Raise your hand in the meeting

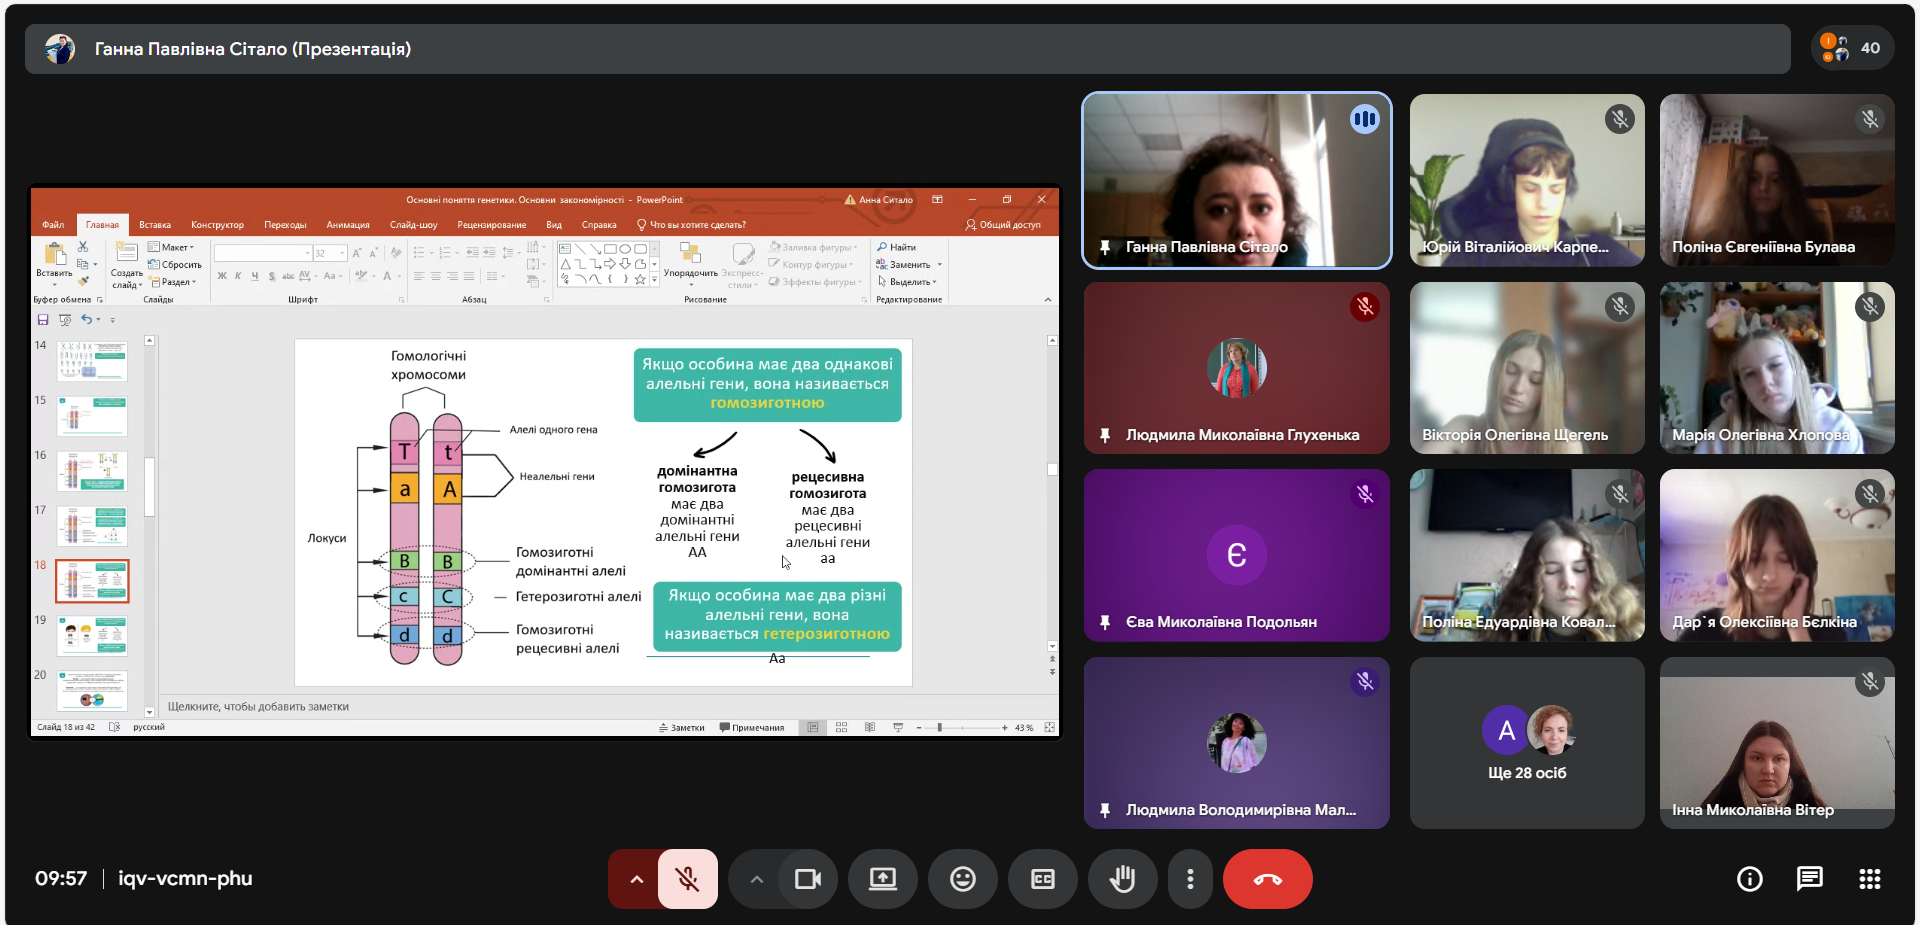point(1123,879)
